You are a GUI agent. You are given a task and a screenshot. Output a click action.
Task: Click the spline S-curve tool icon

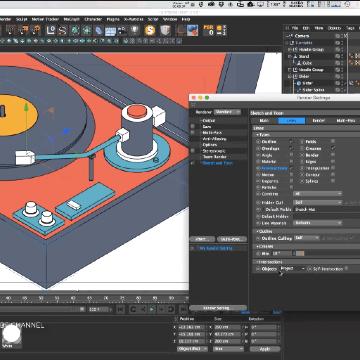[62, 30]
